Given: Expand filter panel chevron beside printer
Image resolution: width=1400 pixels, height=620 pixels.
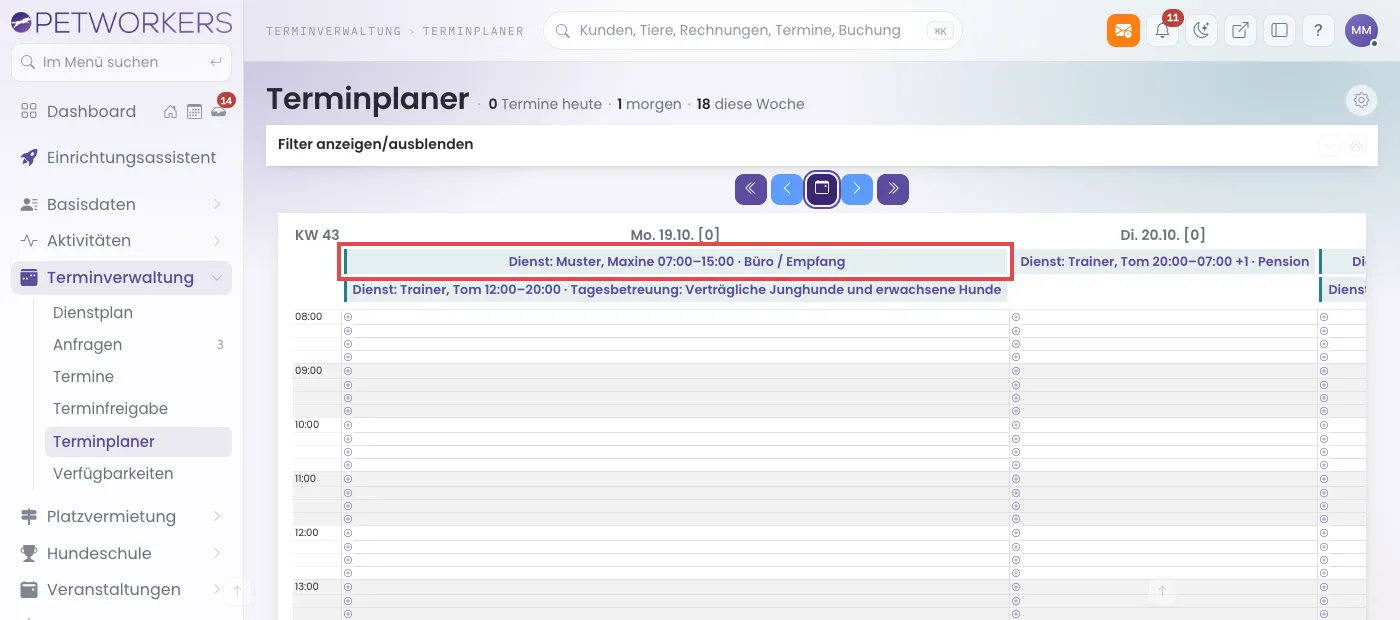Looking at the screenshot, I should point(1329,145).
